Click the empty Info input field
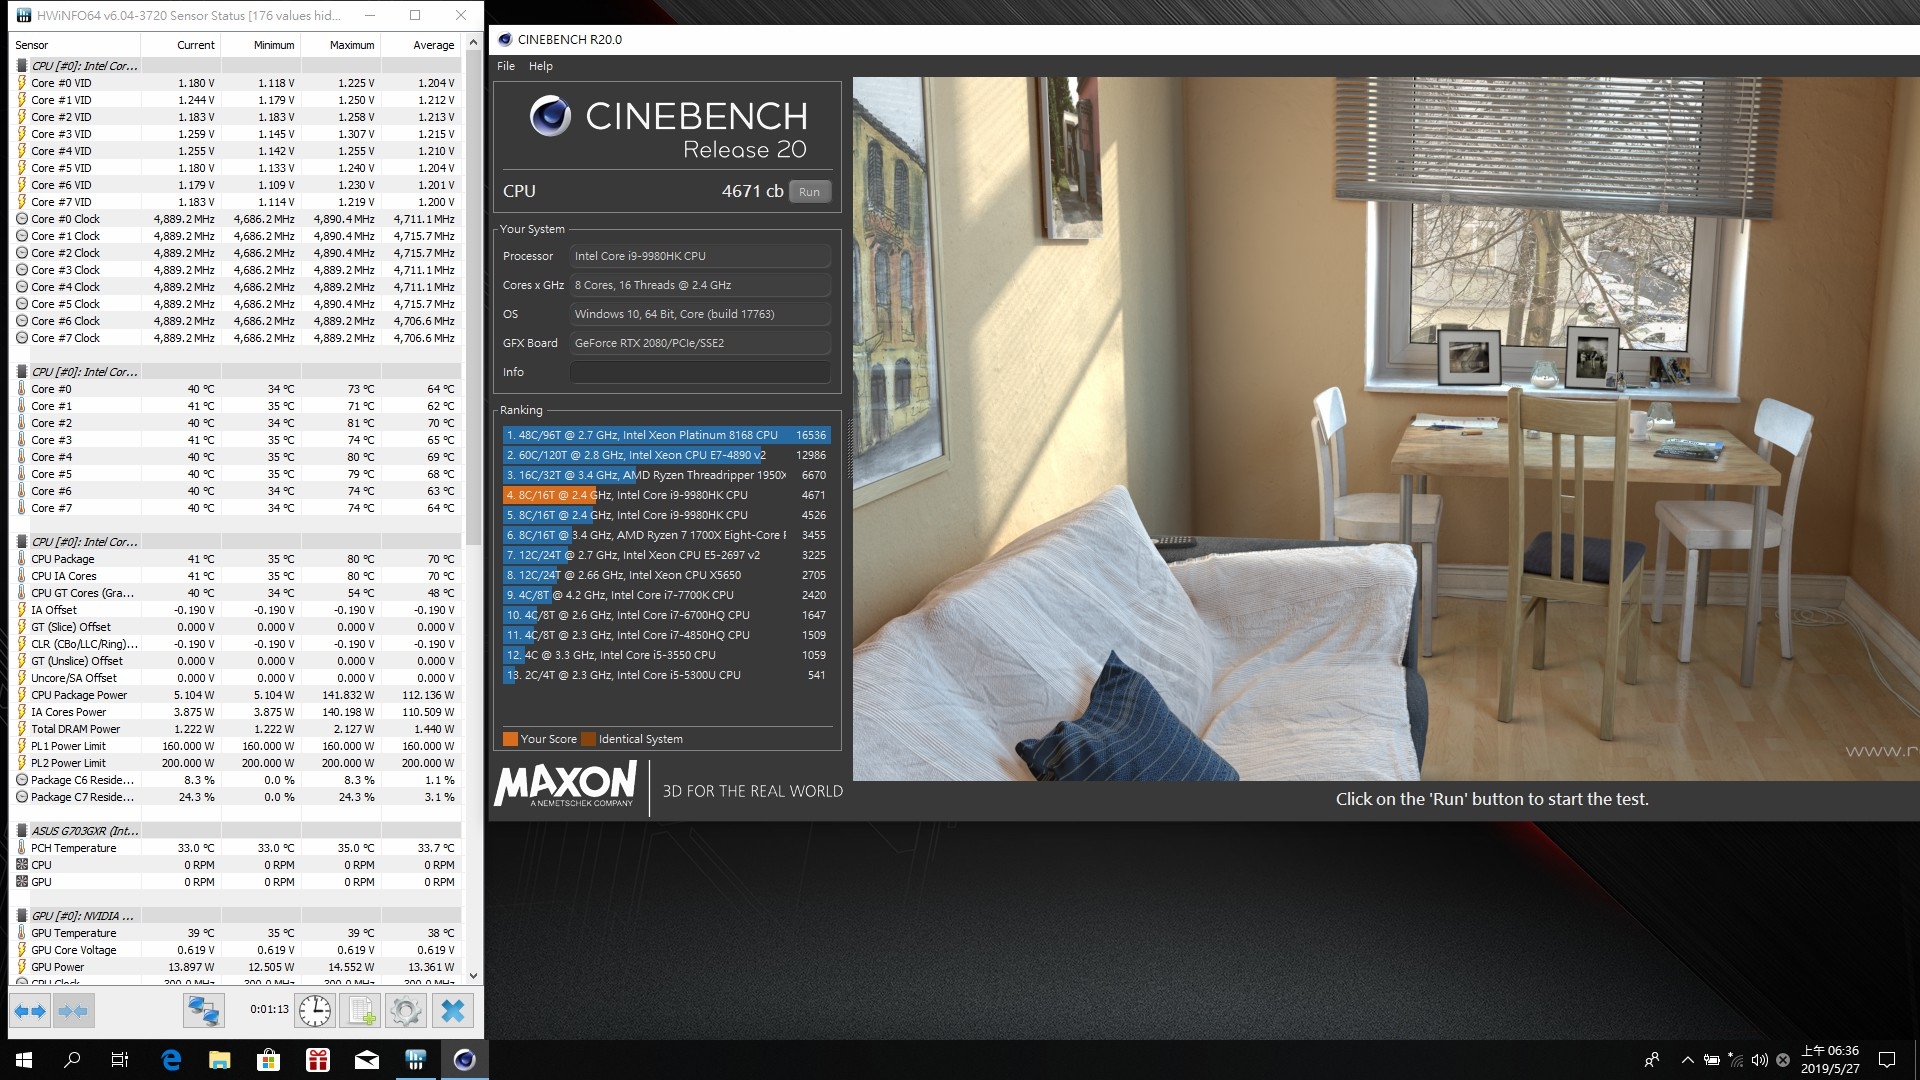 click(x=700, y=372)
